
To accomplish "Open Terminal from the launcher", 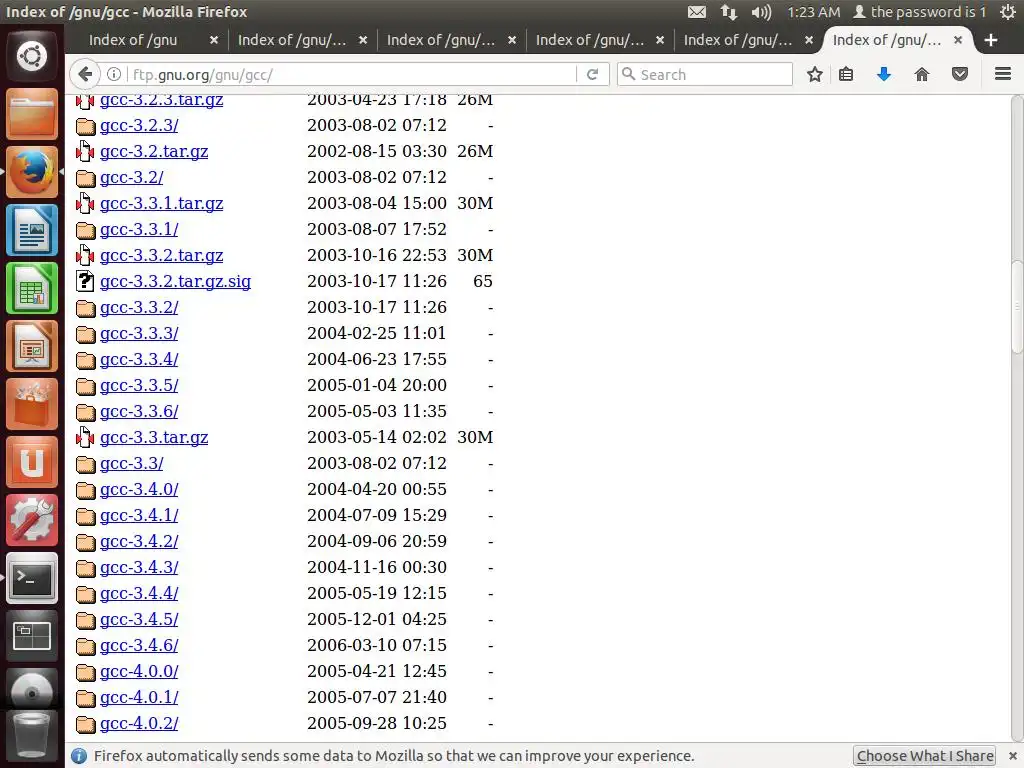I will pyautogui.click(x=31, y=579).
